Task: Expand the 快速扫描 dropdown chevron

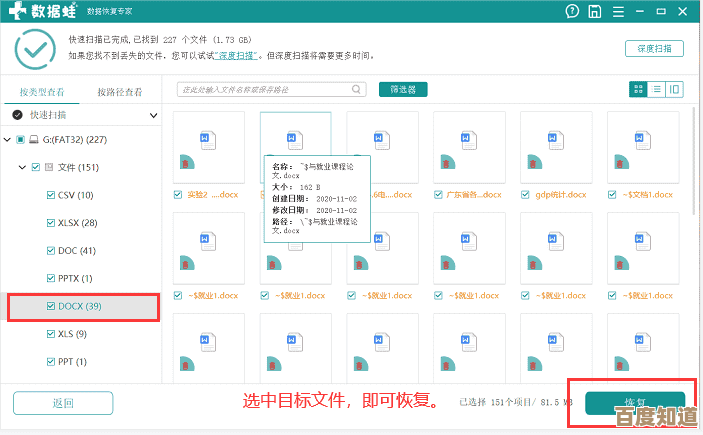Action: coord(151,115)
